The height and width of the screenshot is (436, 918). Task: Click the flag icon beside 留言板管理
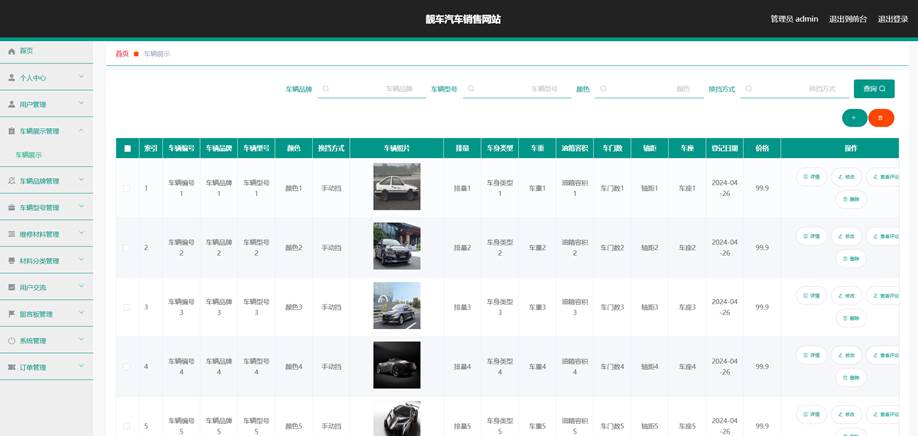pyautogui.click(x=11, y=314)
